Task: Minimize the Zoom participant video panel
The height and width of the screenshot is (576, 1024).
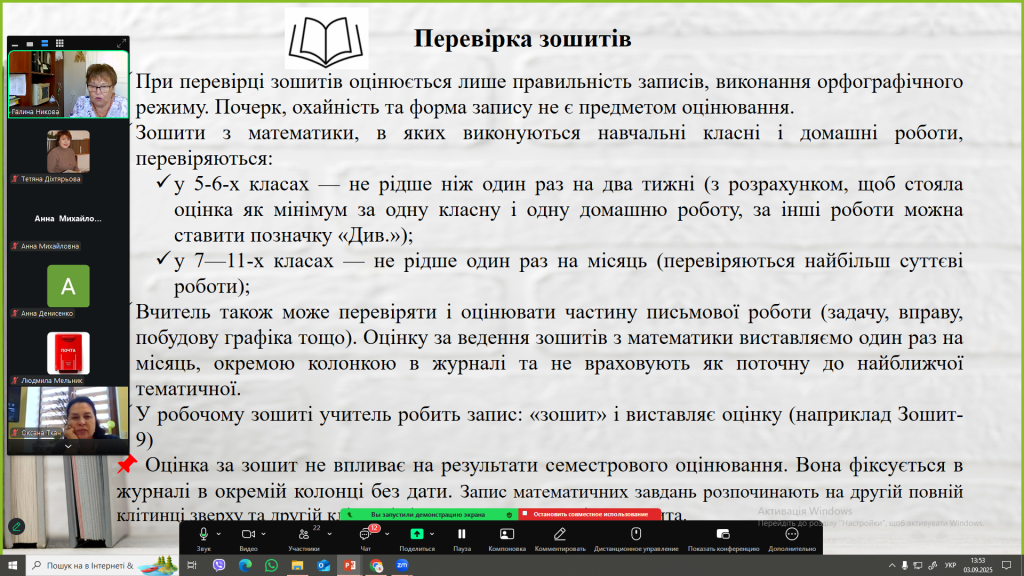Action: coord(15,44)
